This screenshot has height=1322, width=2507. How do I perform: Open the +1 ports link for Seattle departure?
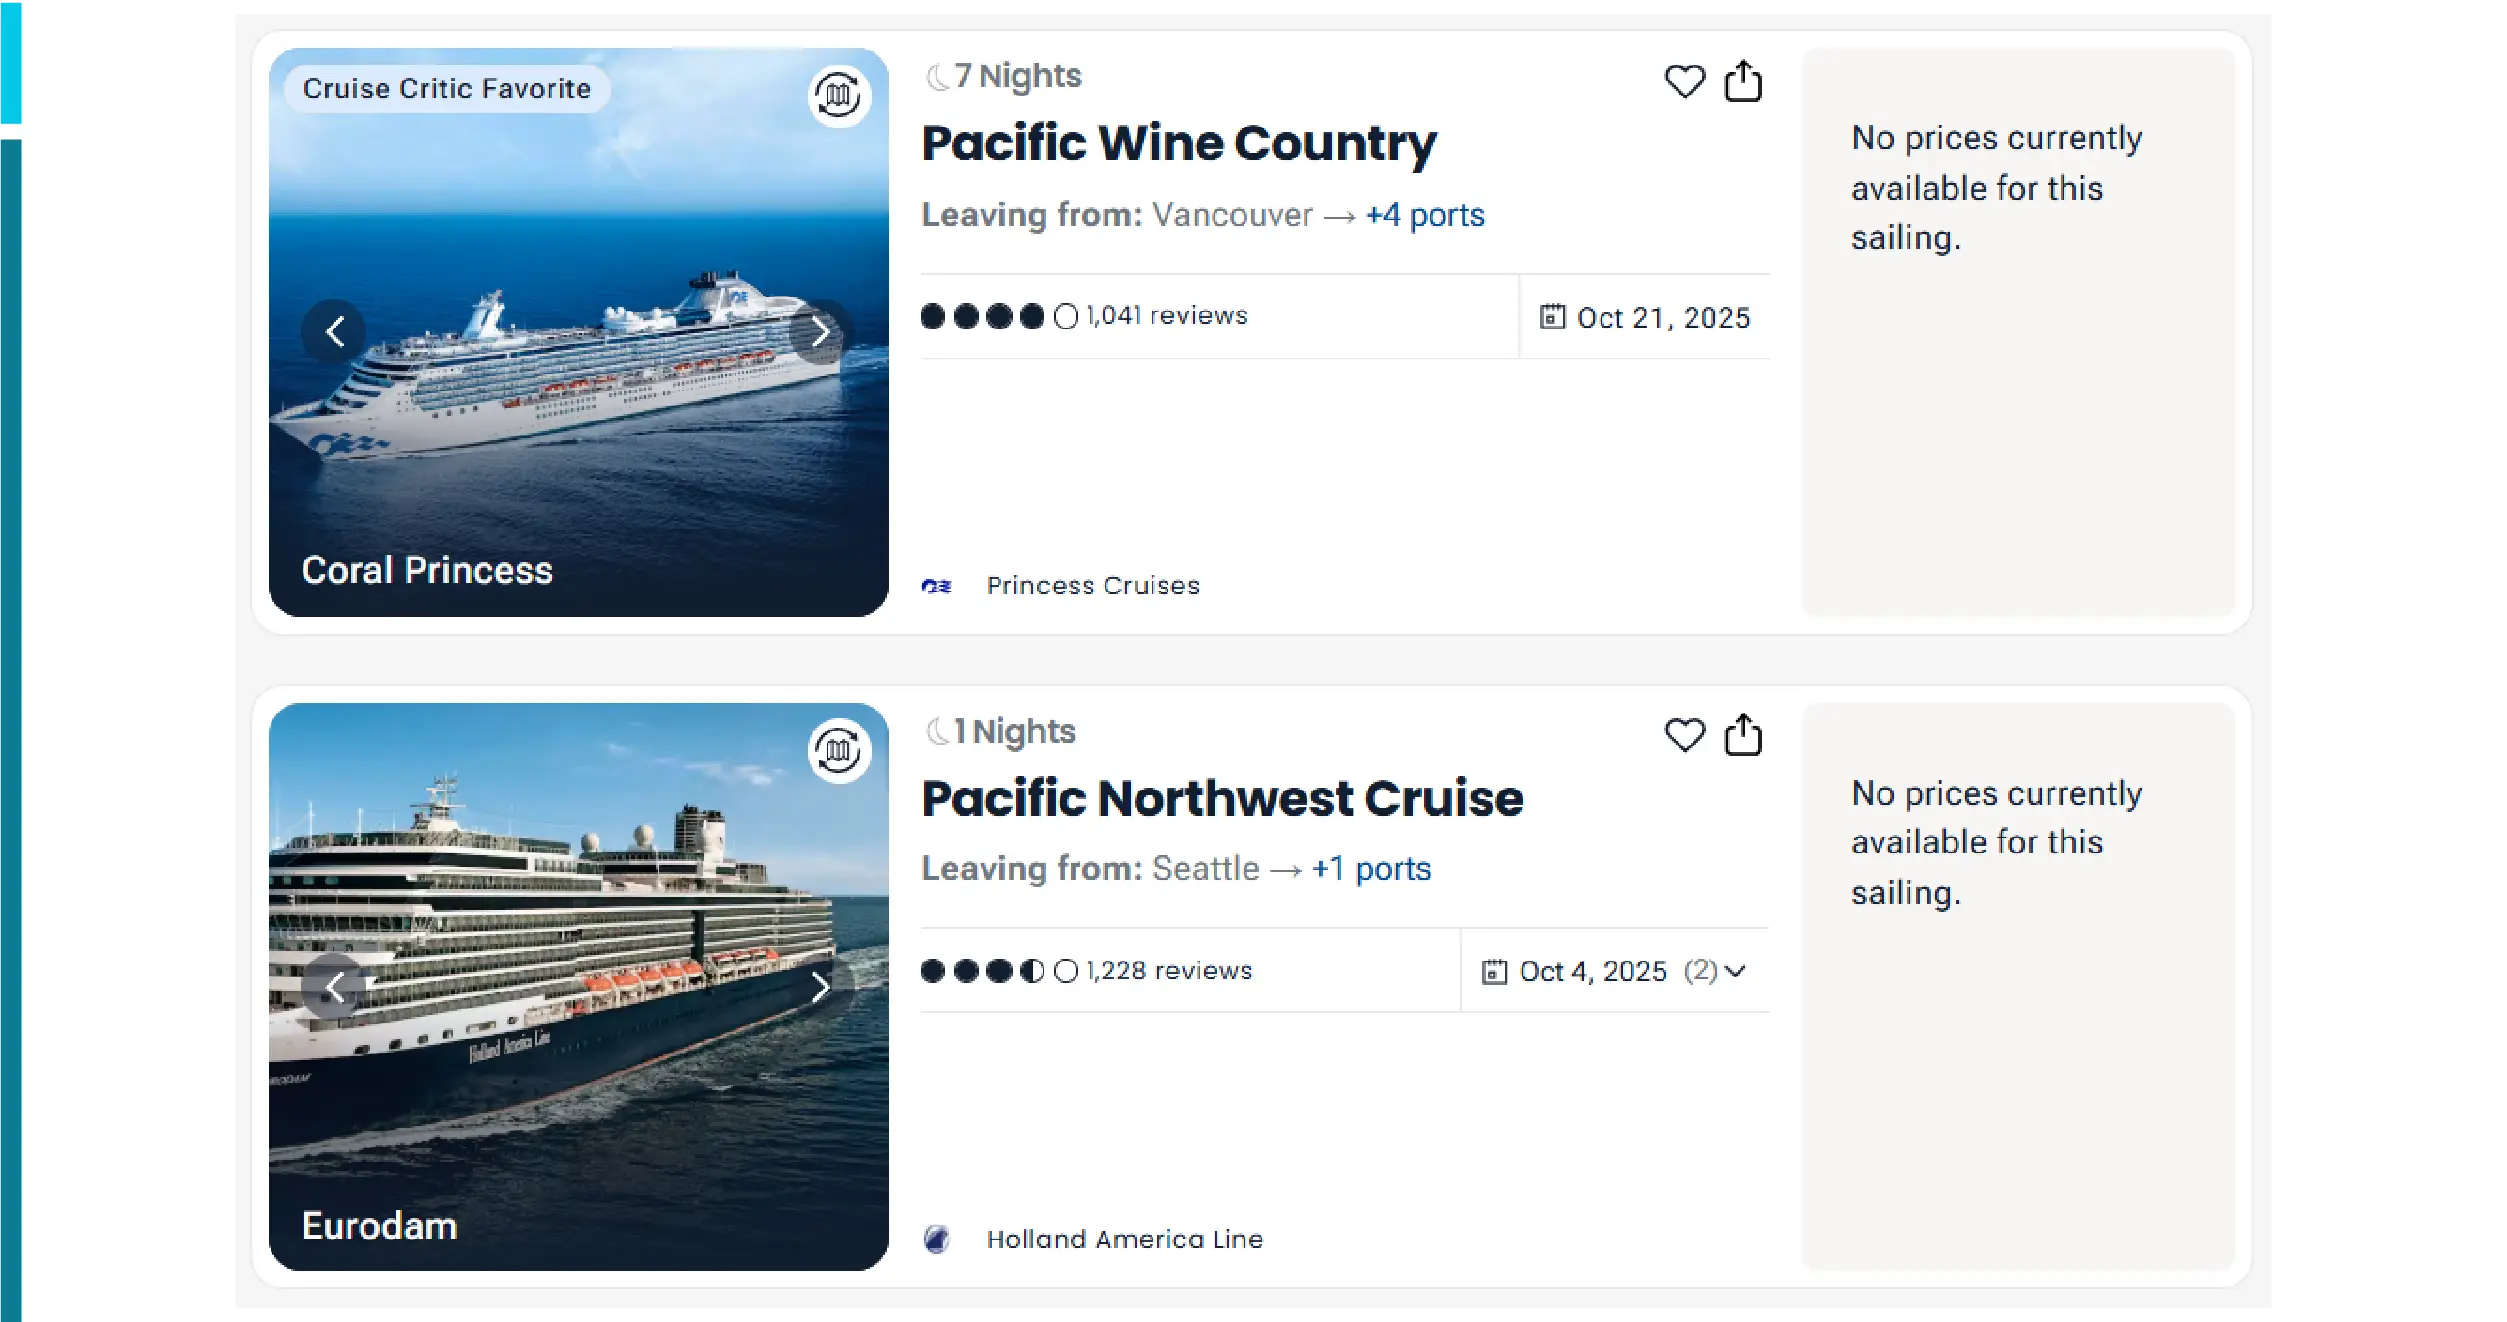pyautogui.click(x=1370, y=868)
